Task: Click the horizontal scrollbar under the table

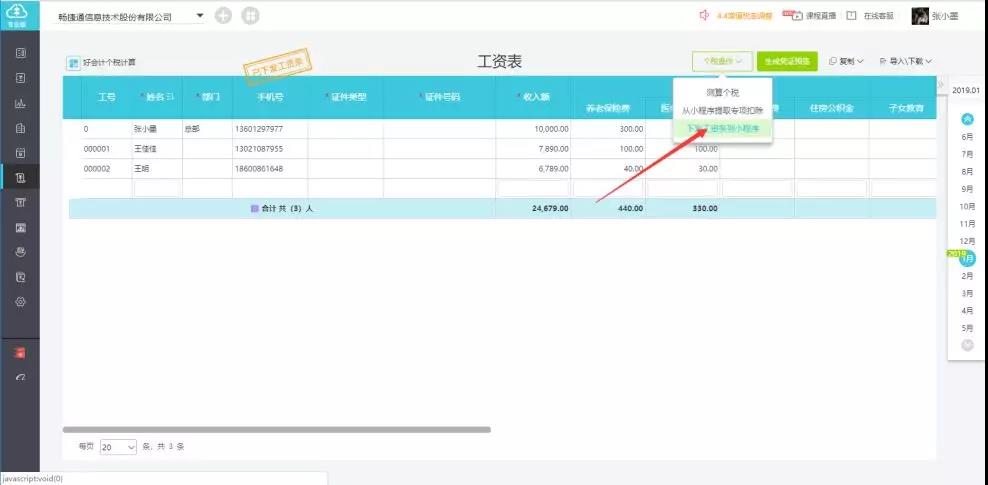Action: 277,430
